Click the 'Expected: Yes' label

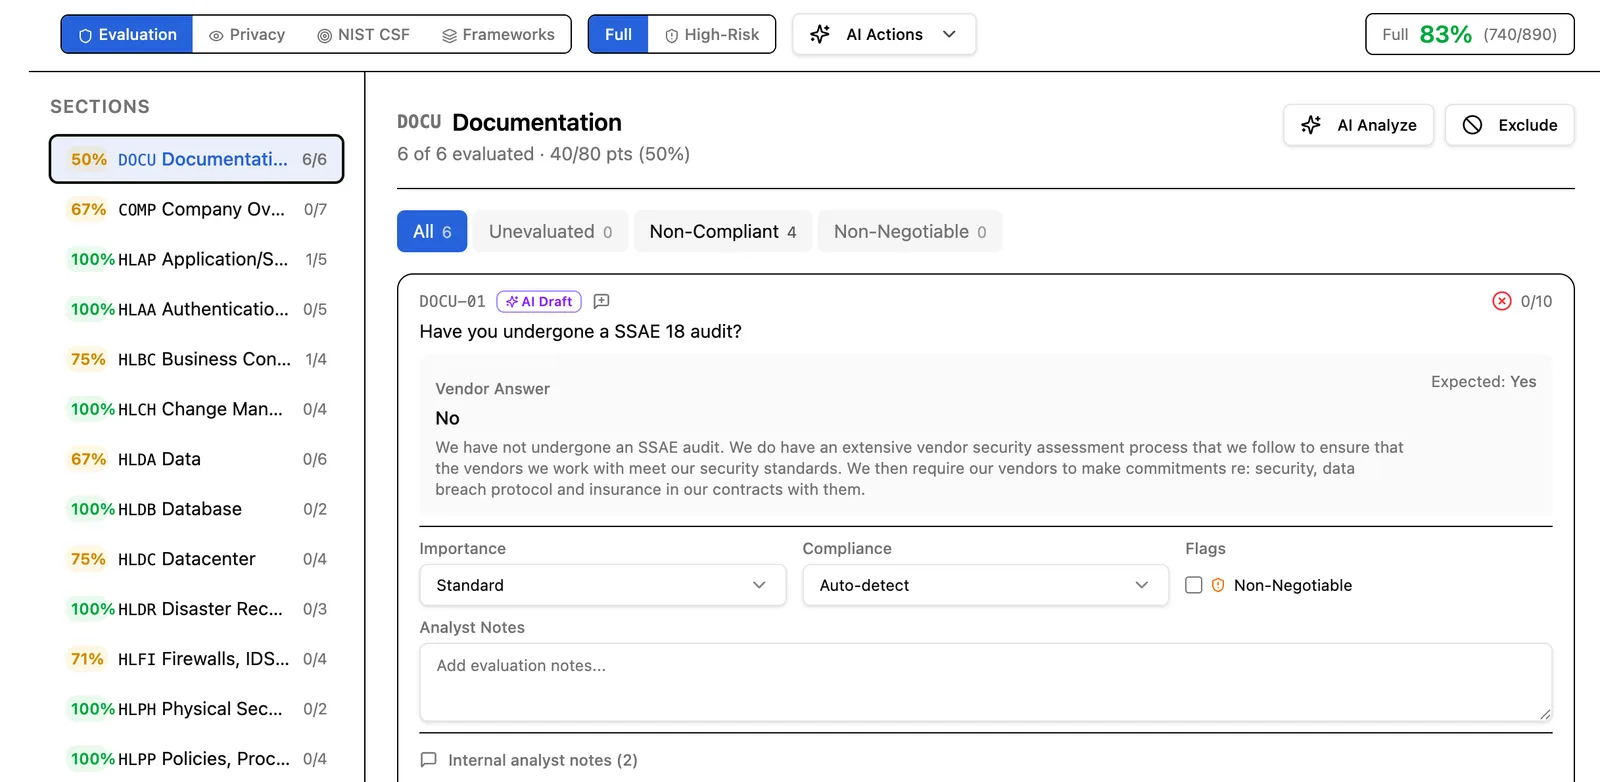click(1483, 381)
